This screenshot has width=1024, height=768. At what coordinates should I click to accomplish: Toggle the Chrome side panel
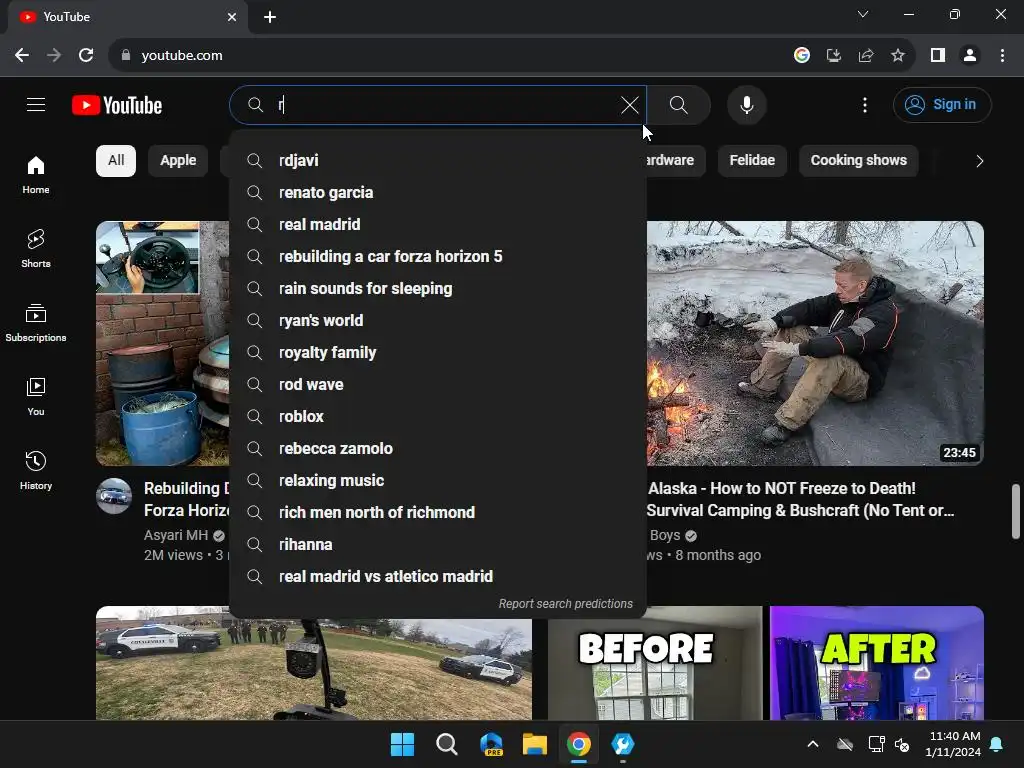938,56
